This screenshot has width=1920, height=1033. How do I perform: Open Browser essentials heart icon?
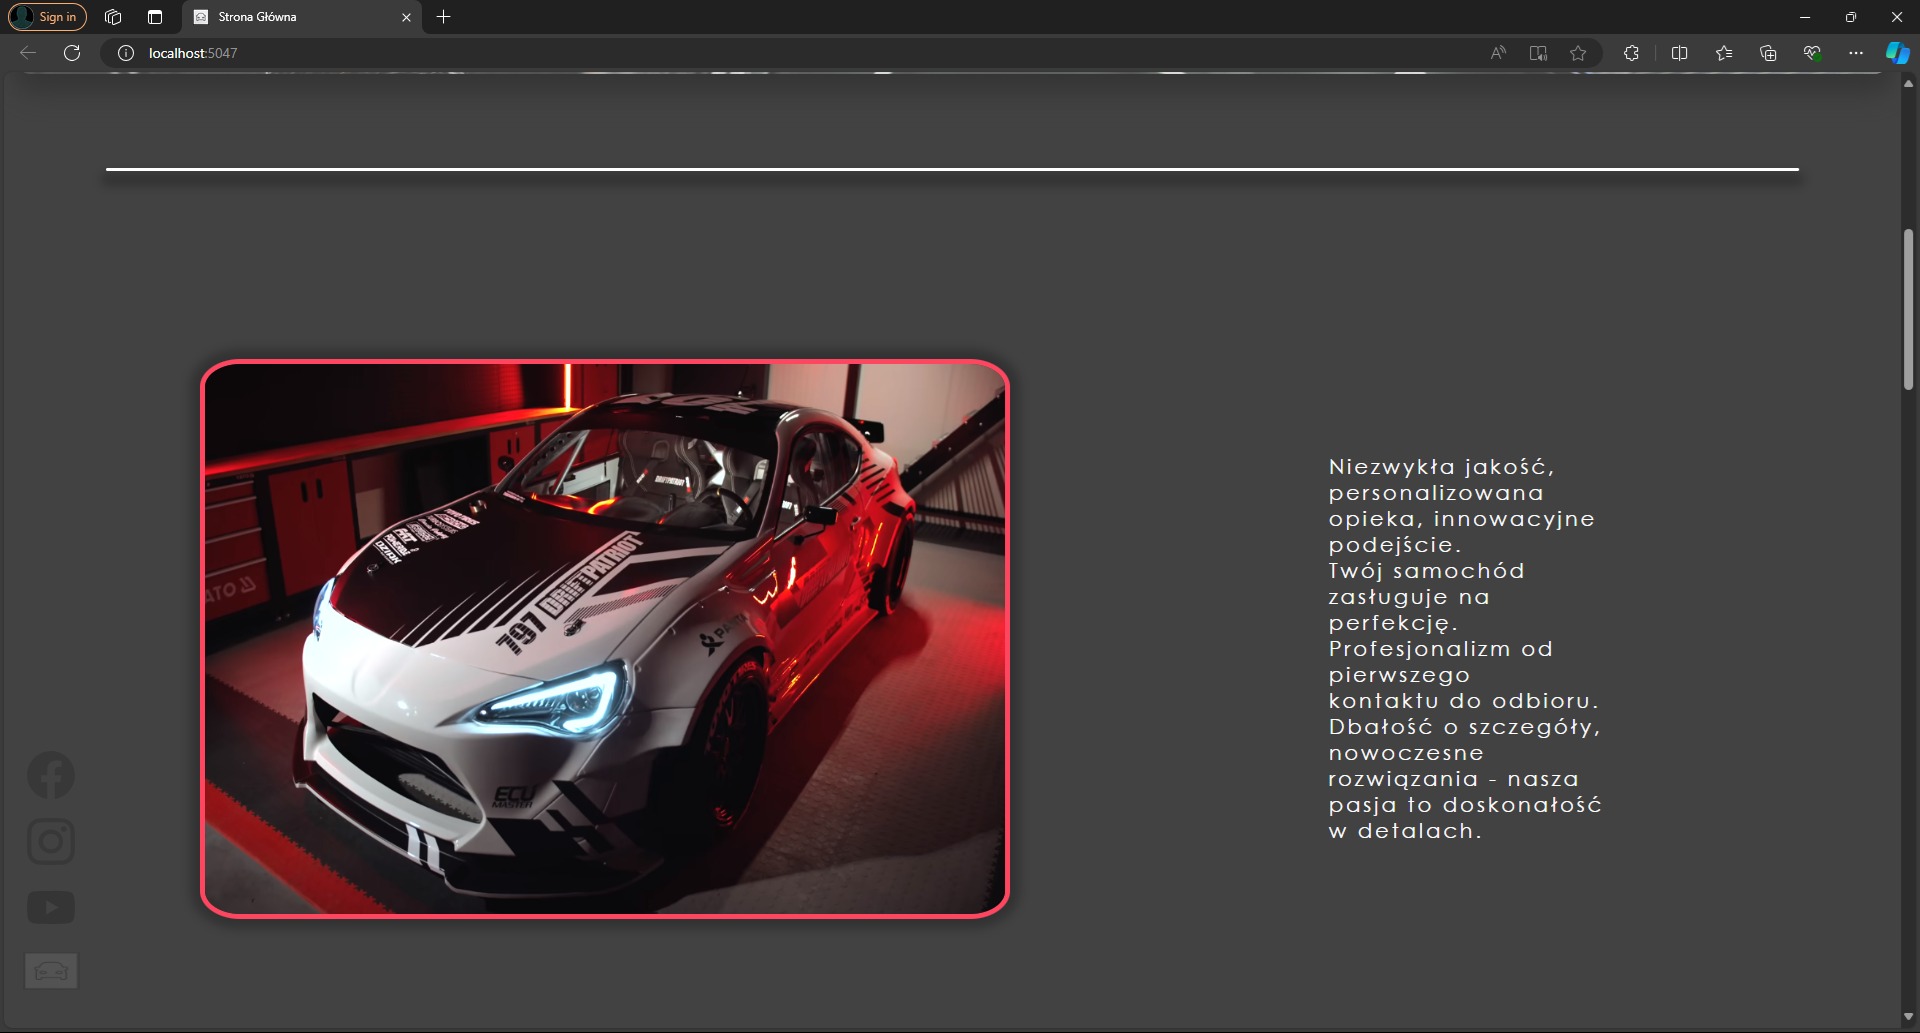click(1812, 53)
